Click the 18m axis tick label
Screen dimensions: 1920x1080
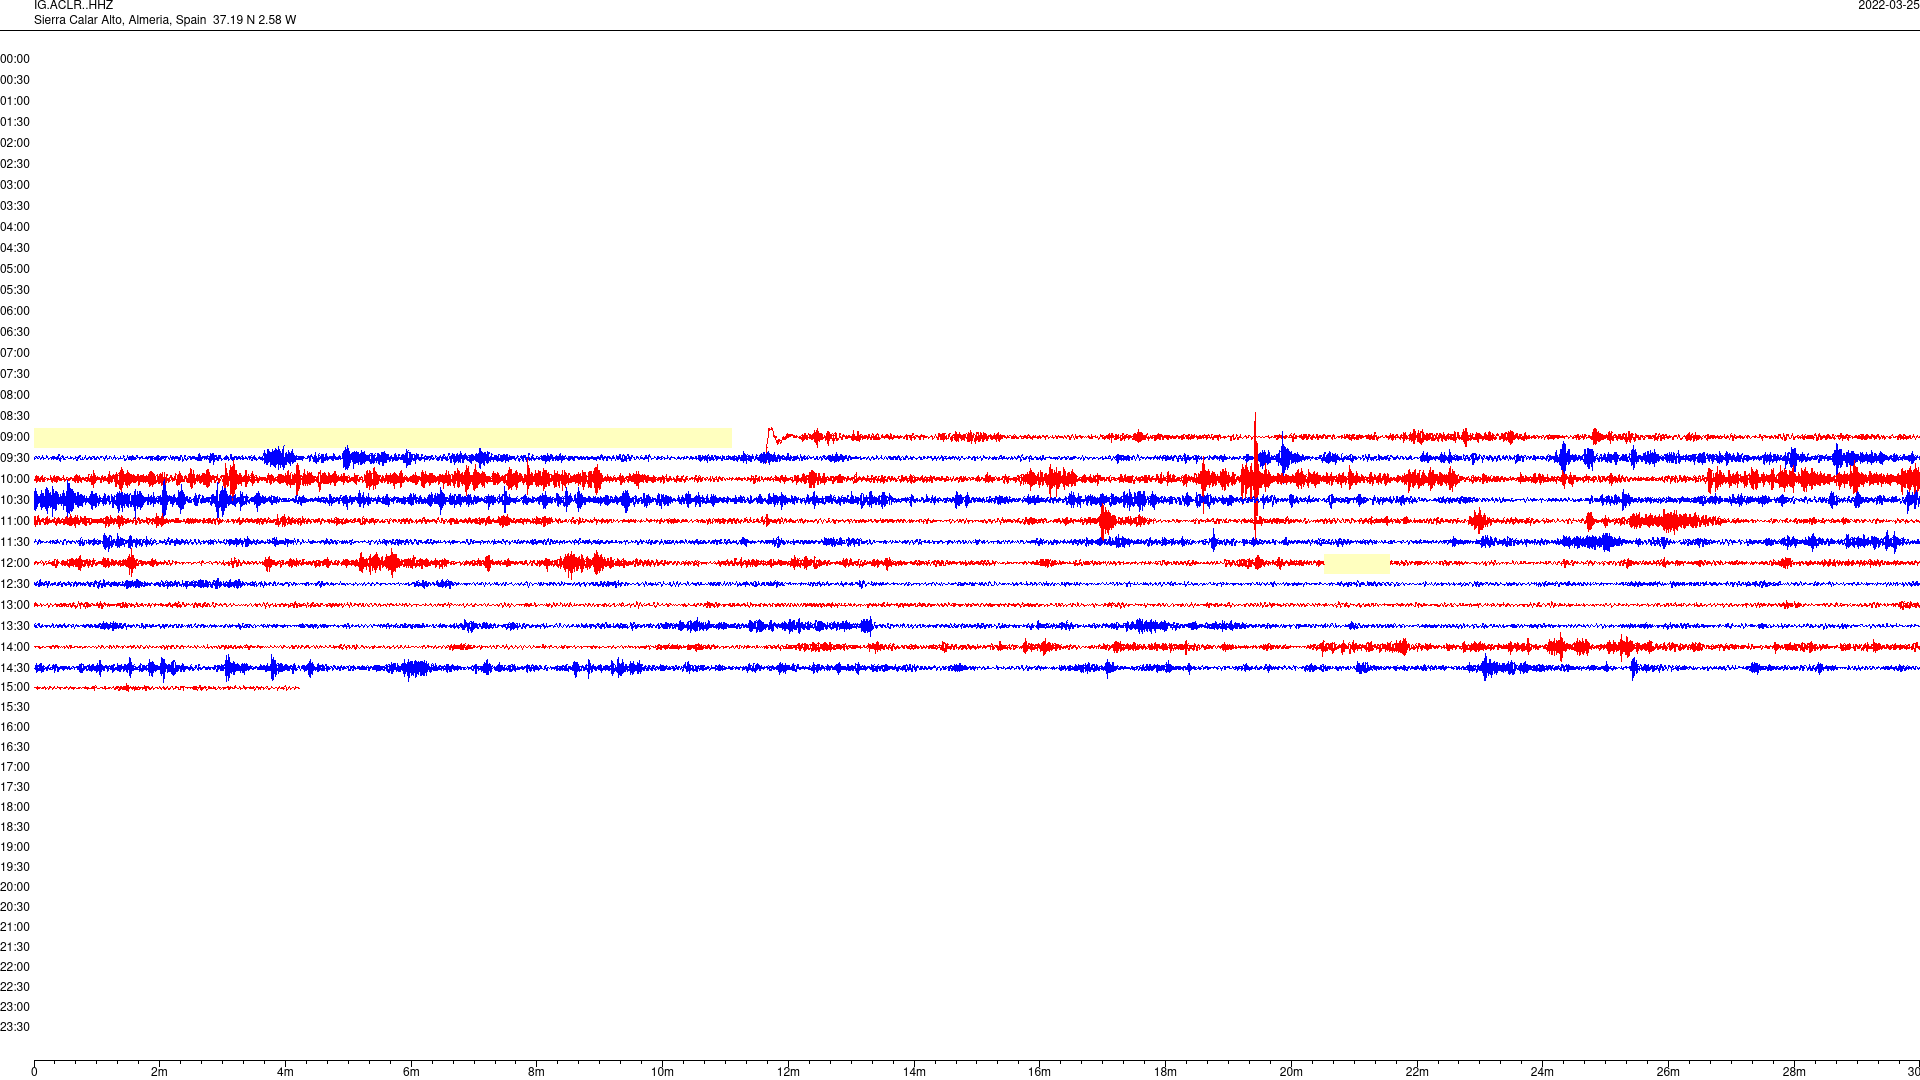pos(1165,1072)
